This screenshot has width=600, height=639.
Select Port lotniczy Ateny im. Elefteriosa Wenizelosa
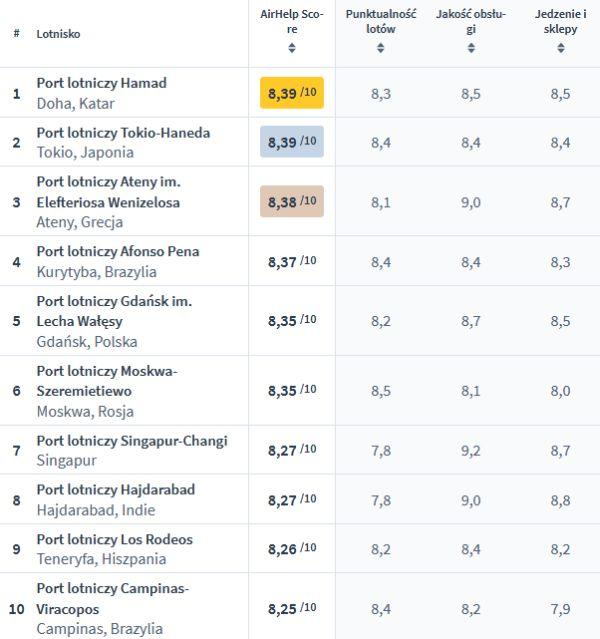coord(108,192)
